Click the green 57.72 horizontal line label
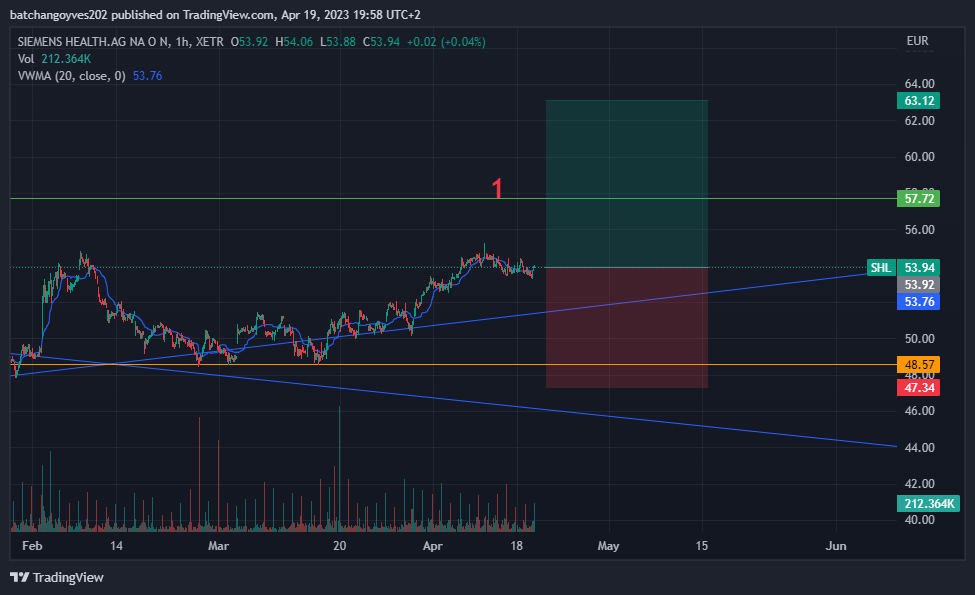Screen dimensions: 975x595 click(918, 199)
